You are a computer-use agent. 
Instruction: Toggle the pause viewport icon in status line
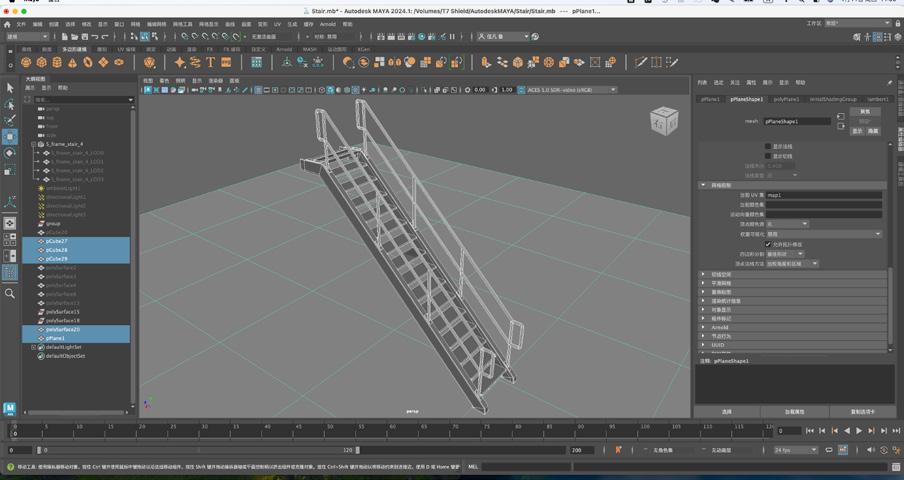(x=452, y=37)
